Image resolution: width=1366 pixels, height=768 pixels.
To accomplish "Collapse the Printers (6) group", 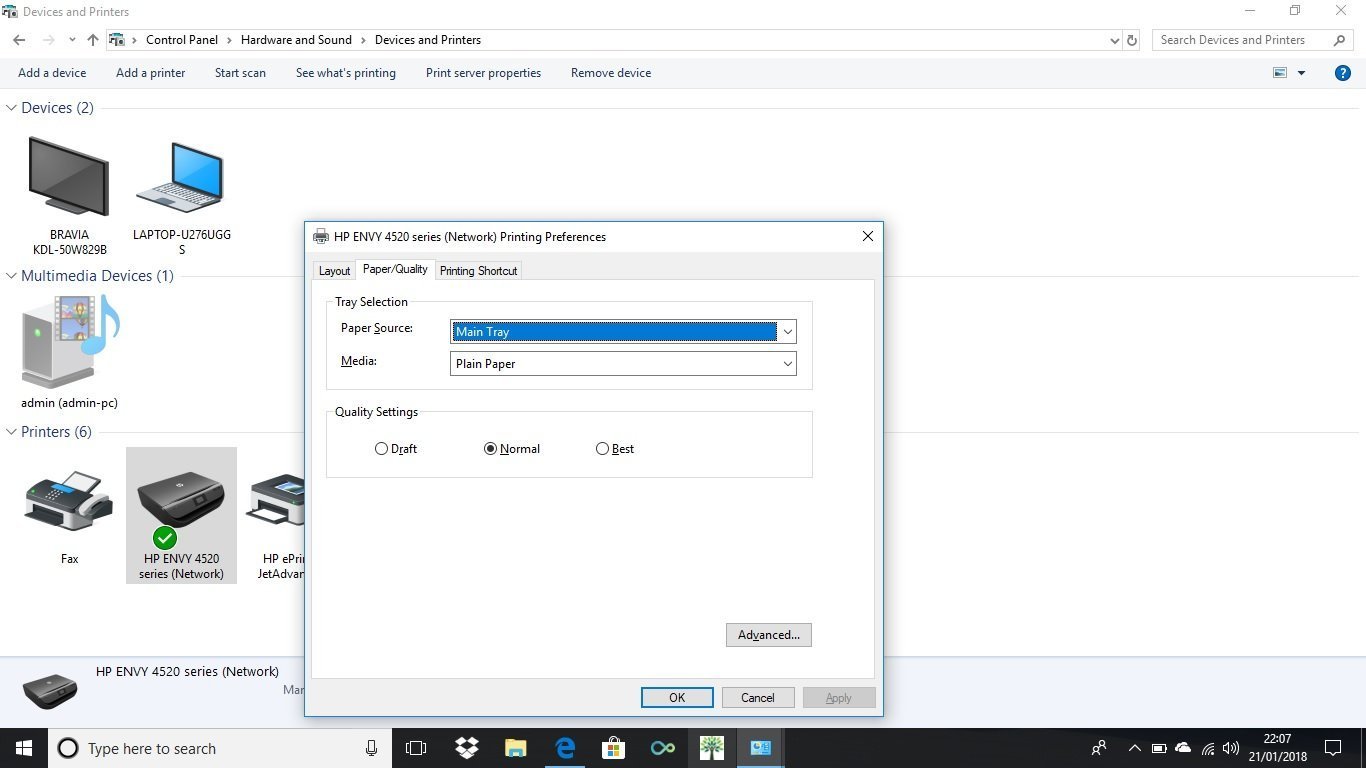I will click(x=12, y=432).
